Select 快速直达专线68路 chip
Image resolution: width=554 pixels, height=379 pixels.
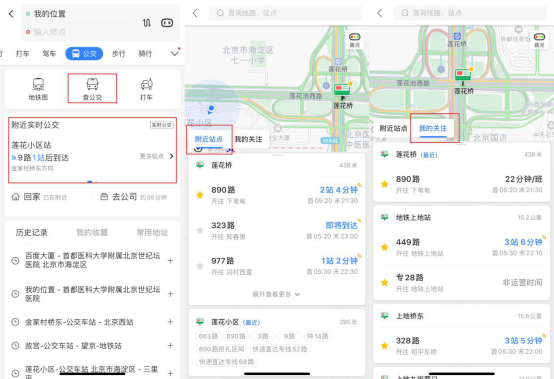(226, 362)
